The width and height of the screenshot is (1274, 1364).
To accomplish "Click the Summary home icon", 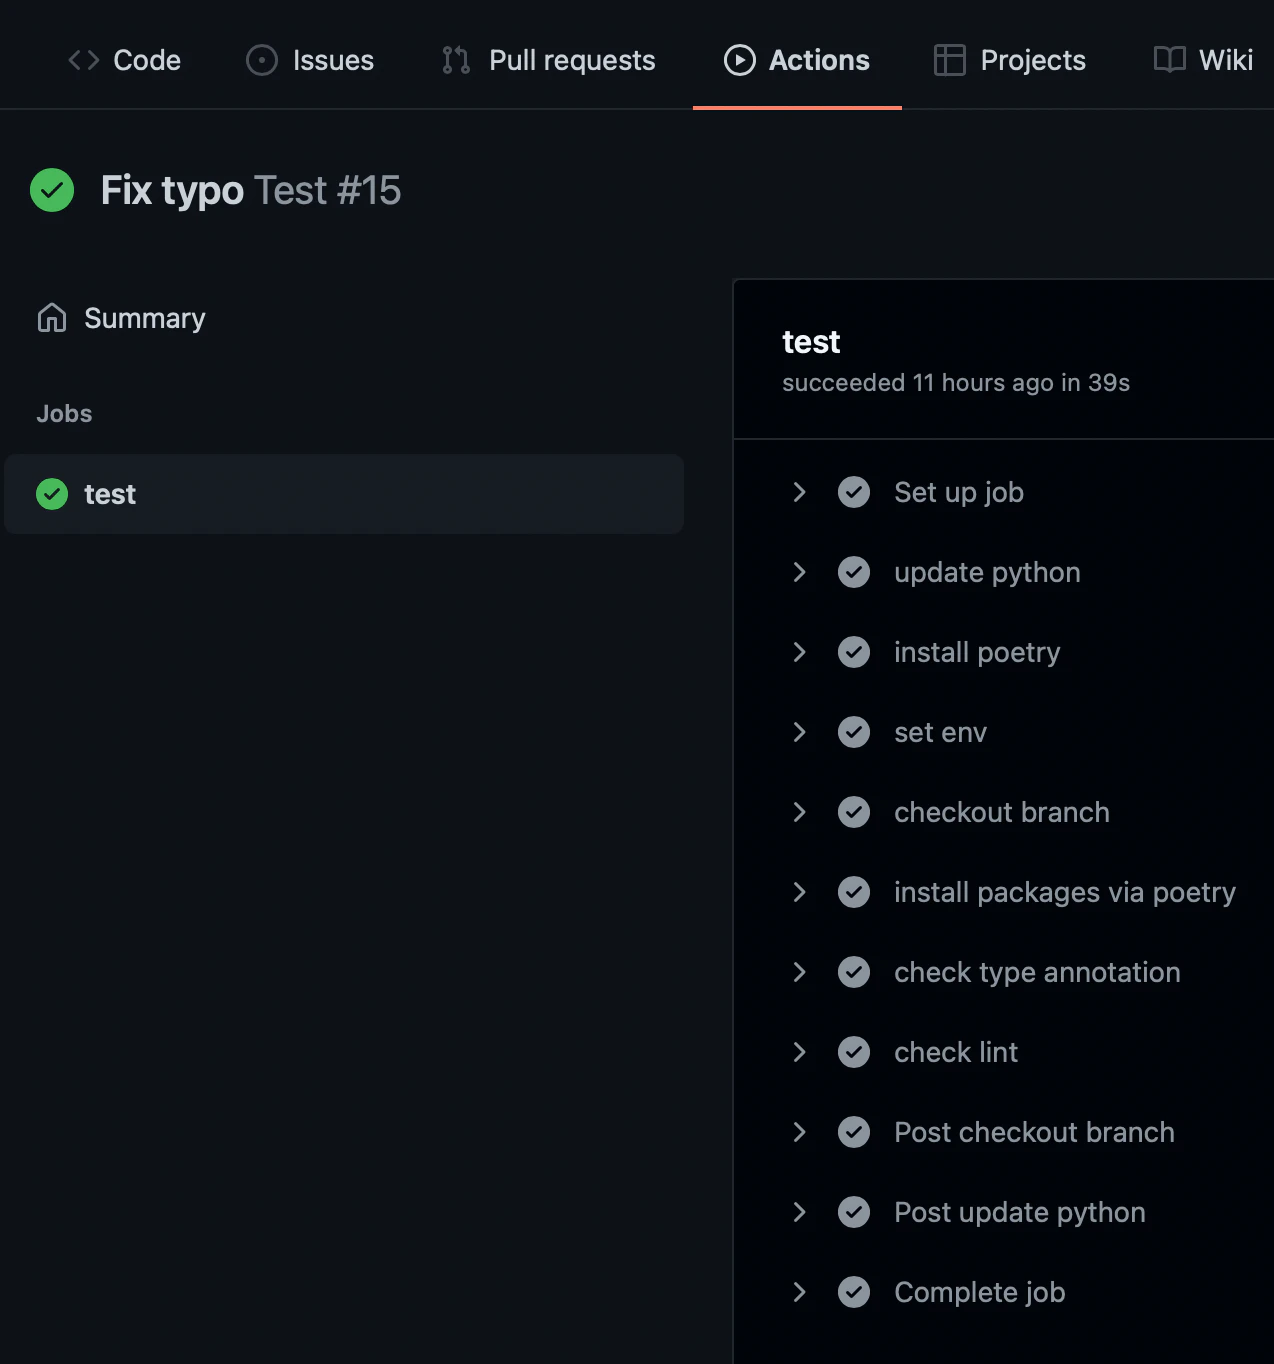I will pyautogui.click(x=52, y=318).
